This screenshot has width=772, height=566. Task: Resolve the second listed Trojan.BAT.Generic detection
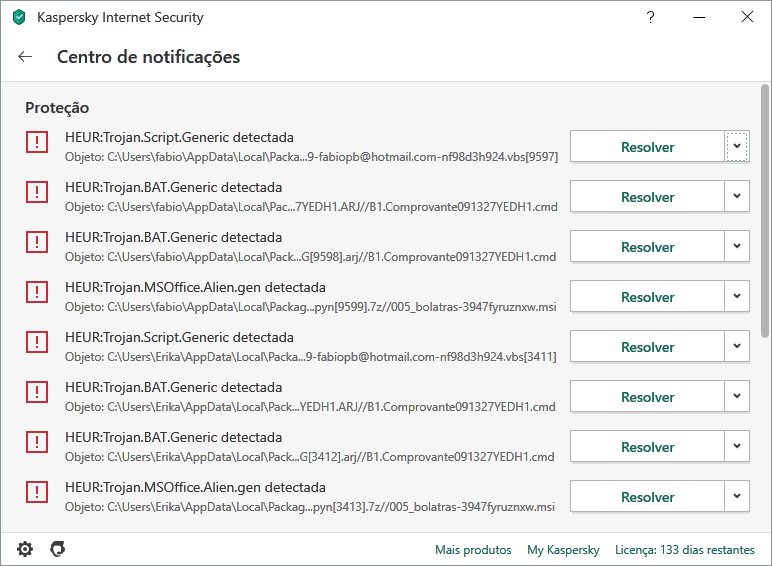pos(647,247)
